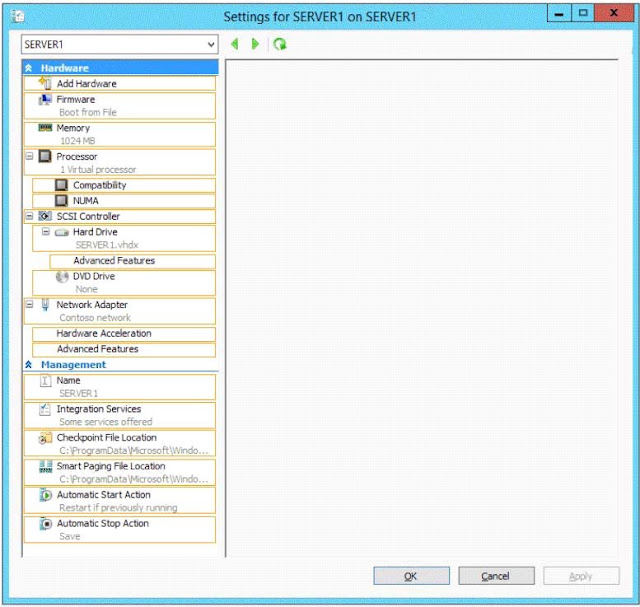
Task: Select the DVD Drive item
Action: tap(124, 282)
